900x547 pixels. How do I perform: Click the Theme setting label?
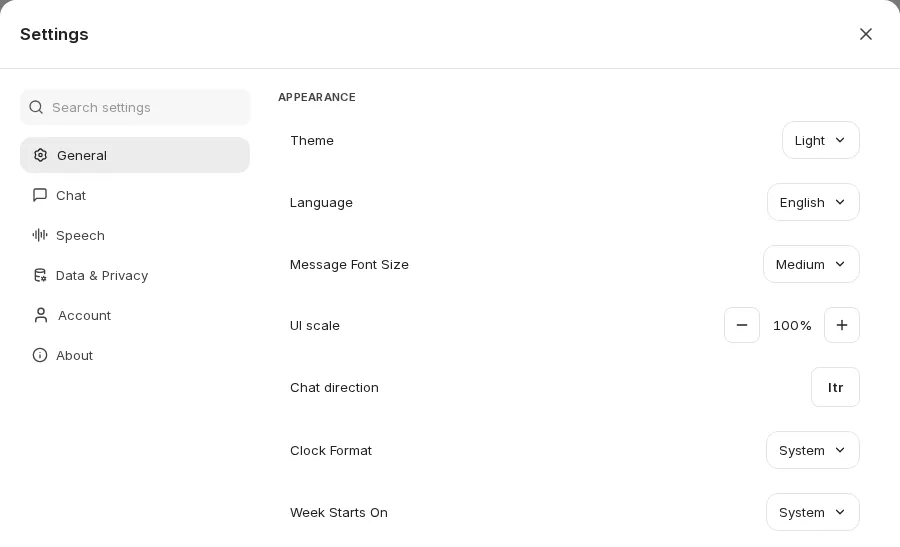pos(312,141)
